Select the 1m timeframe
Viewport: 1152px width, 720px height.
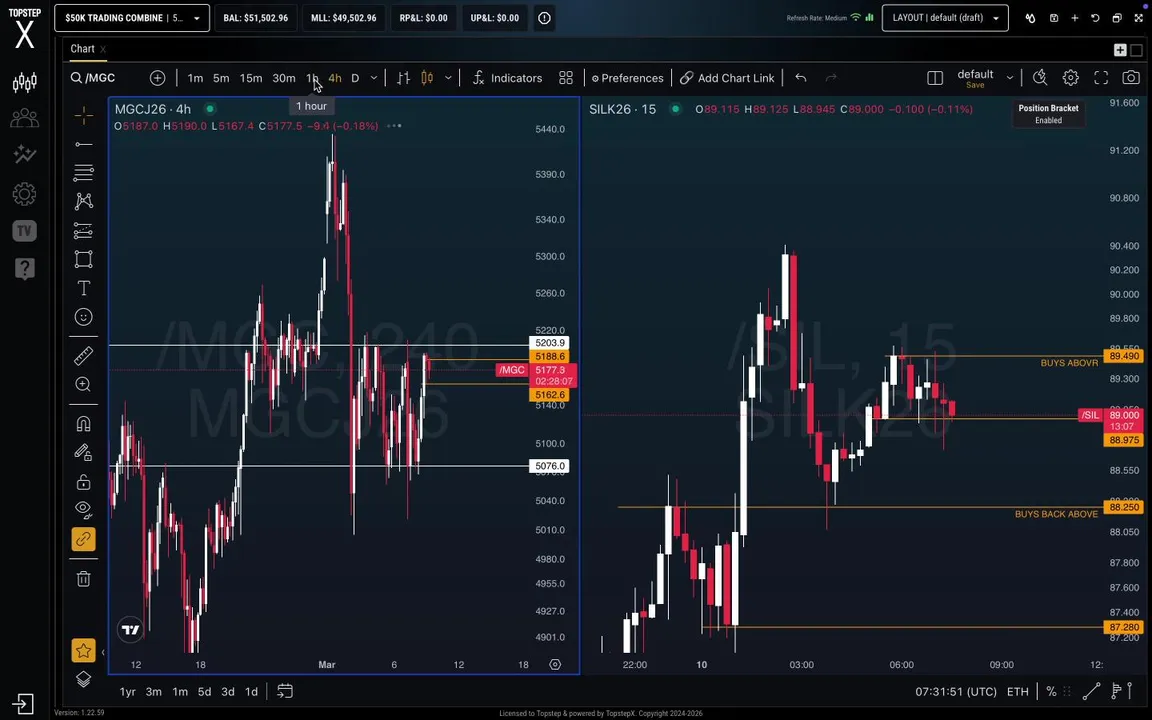point(195,78)
